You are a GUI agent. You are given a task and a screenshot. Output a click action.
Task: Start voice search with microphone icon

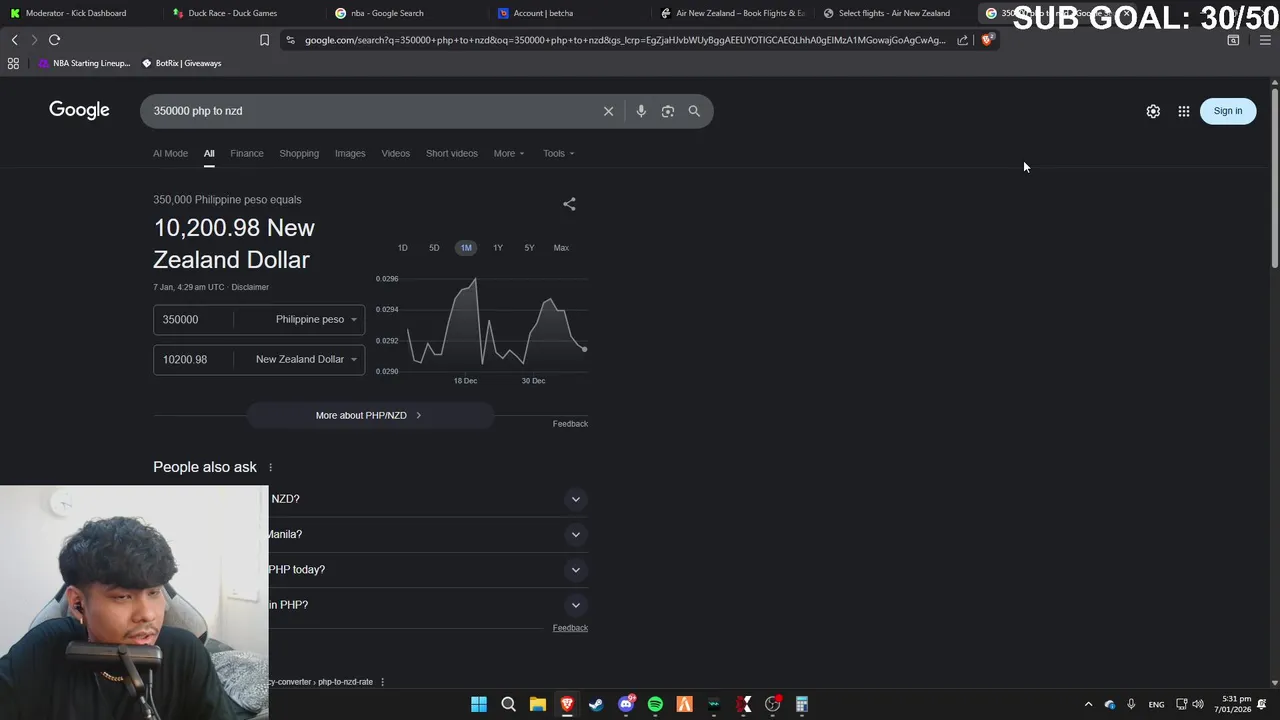(x=641, y=111)
